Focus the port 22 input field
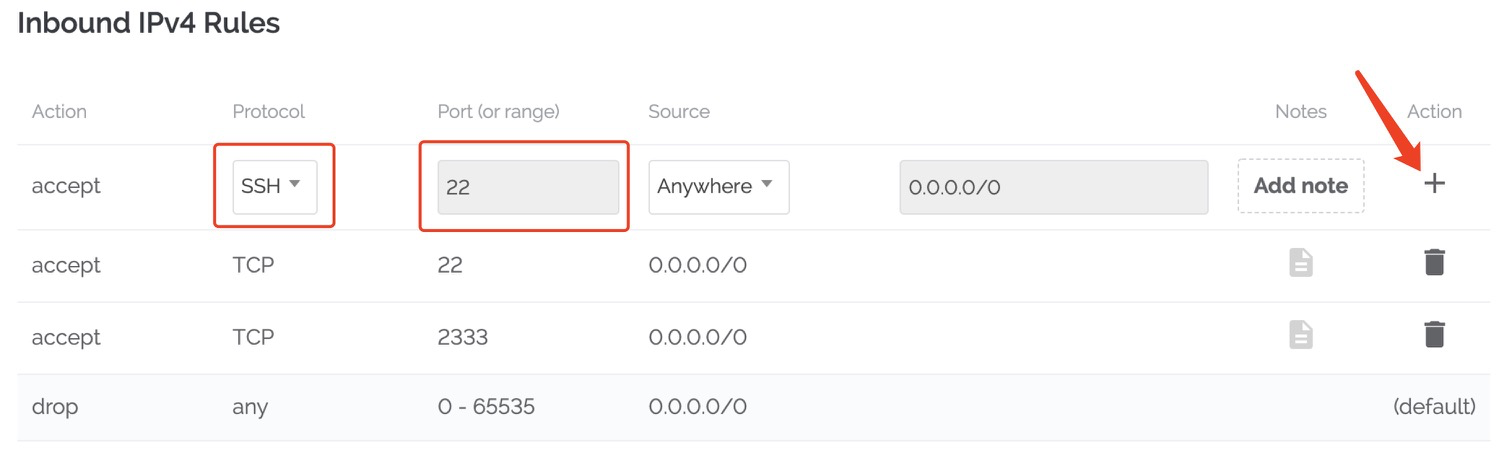Viewport: 1512px width, 452px height. (528, 187)
